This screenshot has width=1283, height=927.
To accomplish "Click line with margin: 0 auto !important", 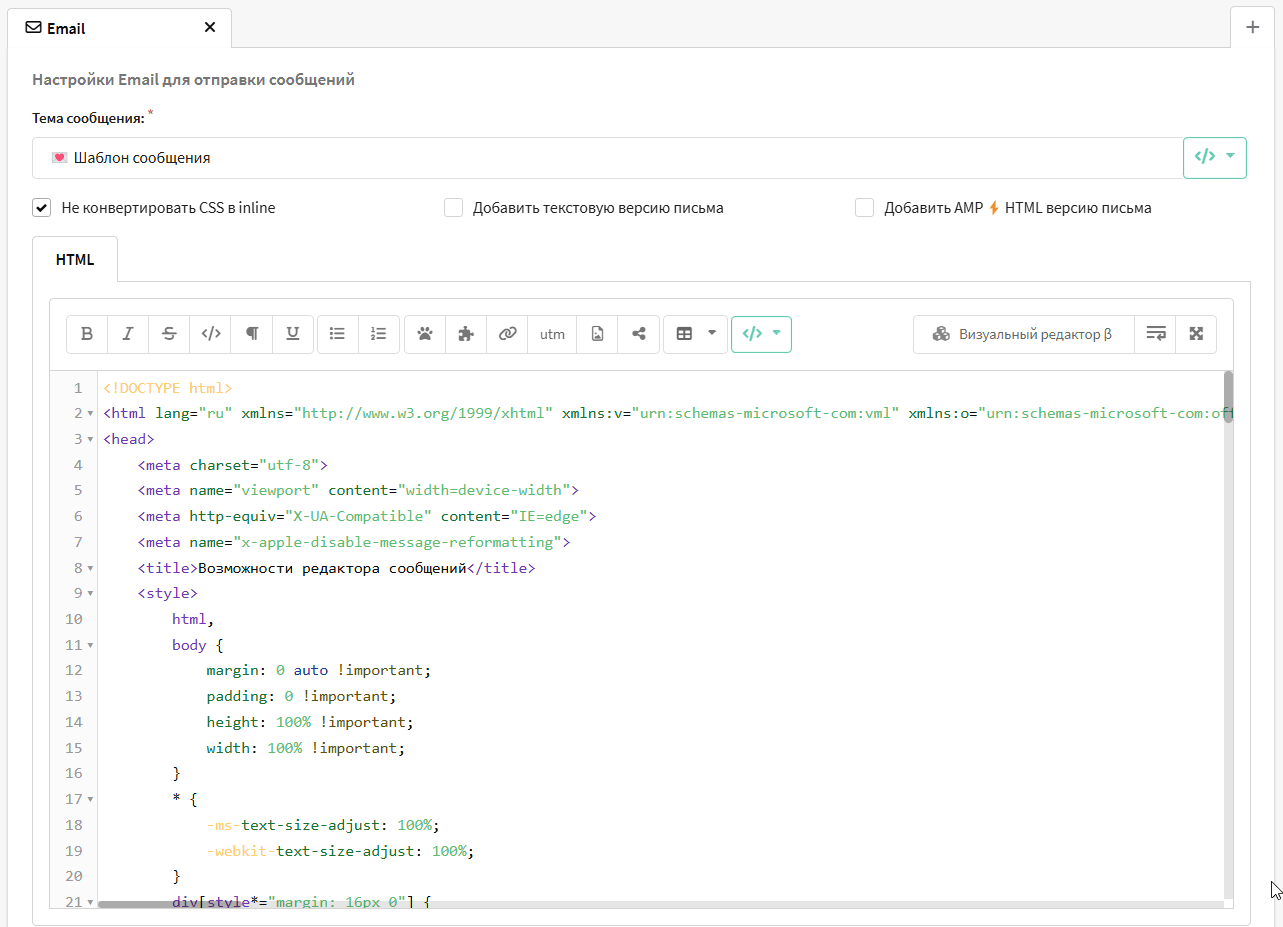I will [x=319, y=671].
